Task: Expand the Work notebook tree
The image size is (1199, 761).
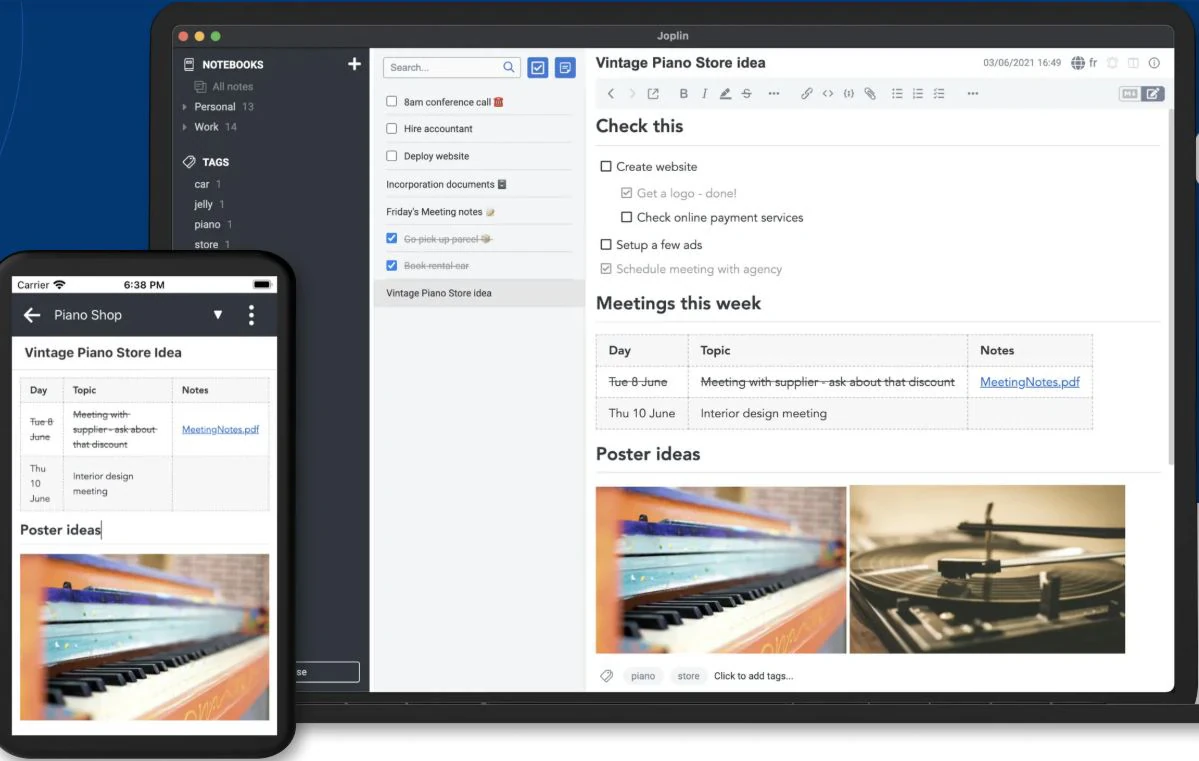Action: (x=184, y=127)
